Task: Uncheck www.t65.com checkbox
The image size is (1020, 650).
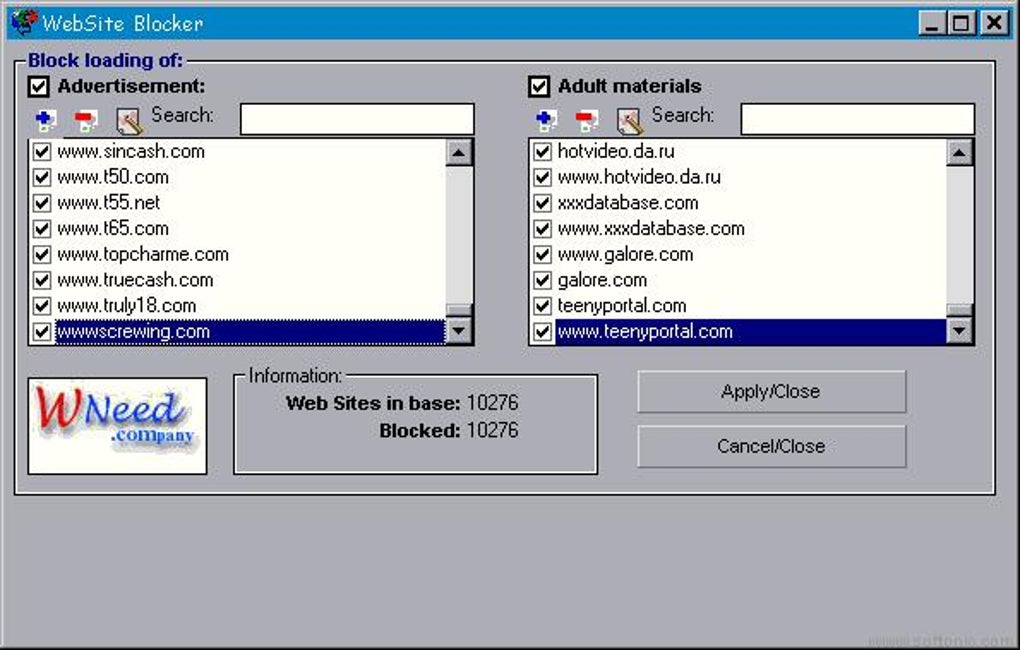Action: click(42, 228)
